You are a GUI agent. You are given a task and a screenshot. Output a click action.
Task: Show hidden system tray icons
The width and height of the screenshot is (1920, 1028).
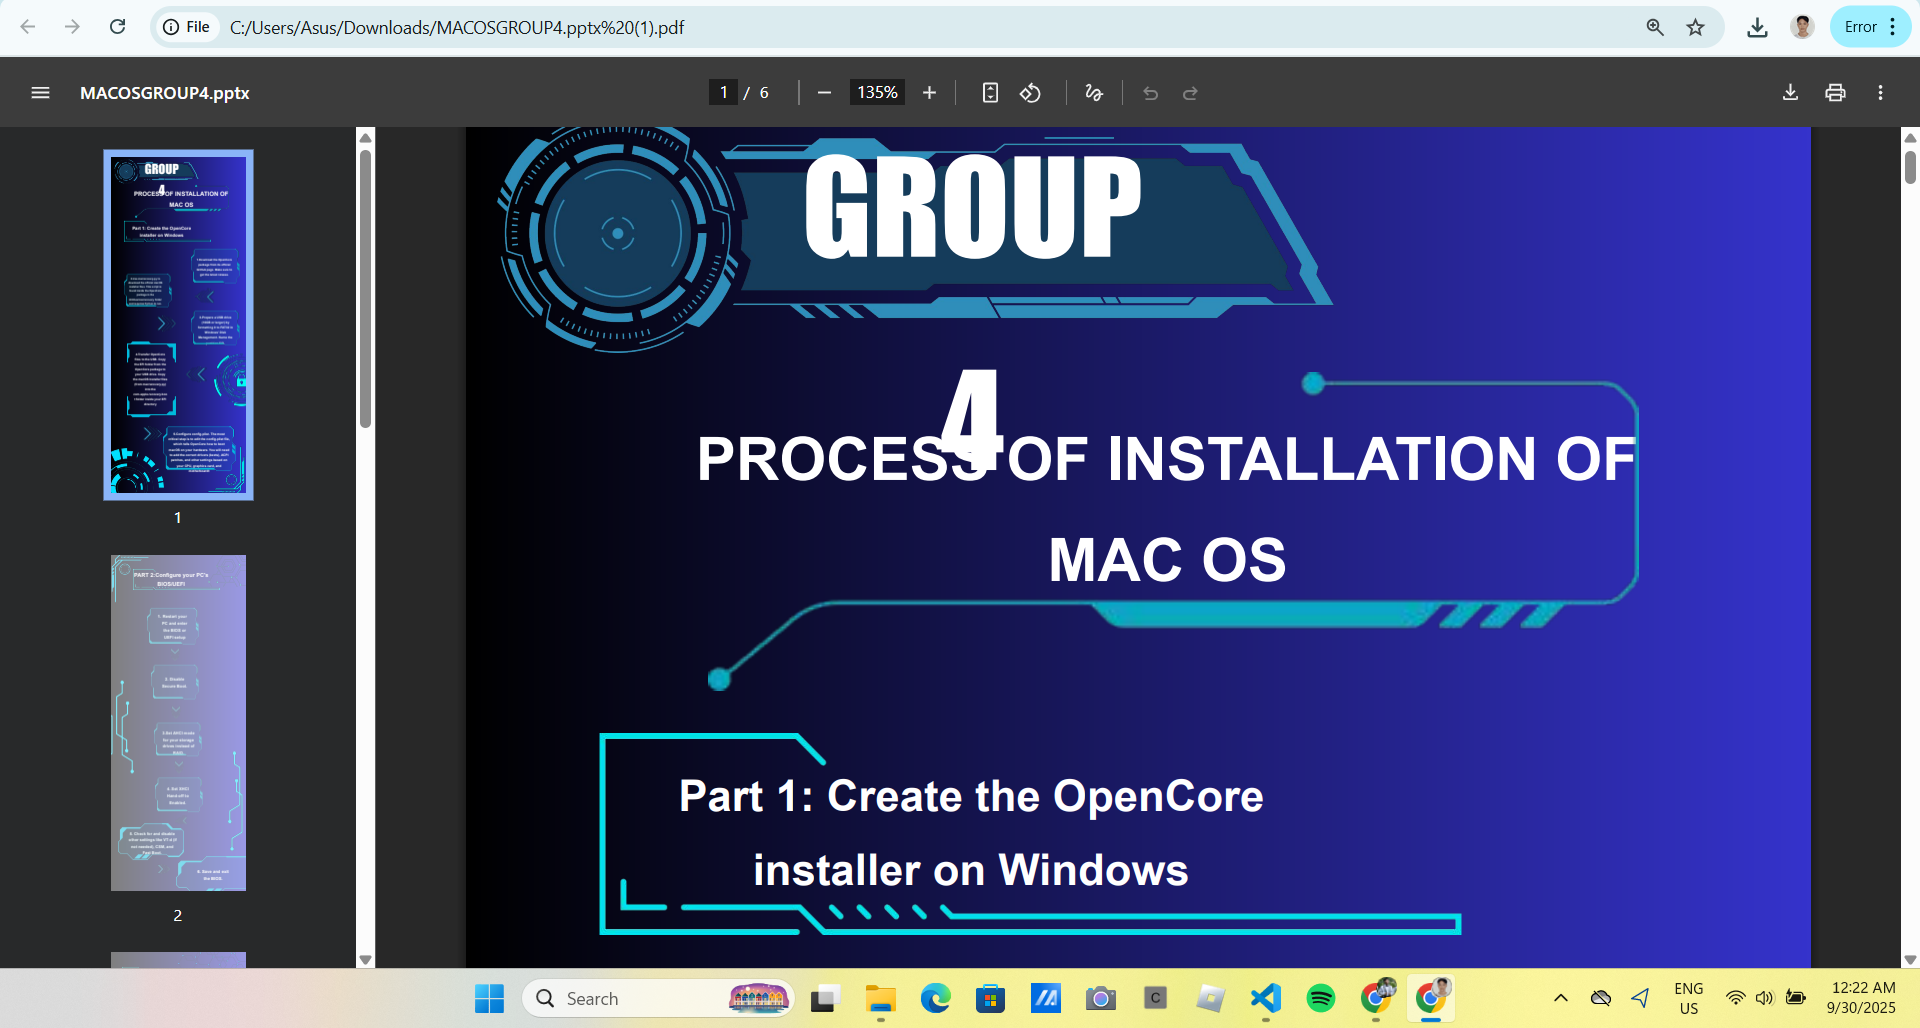[1560, 998]
